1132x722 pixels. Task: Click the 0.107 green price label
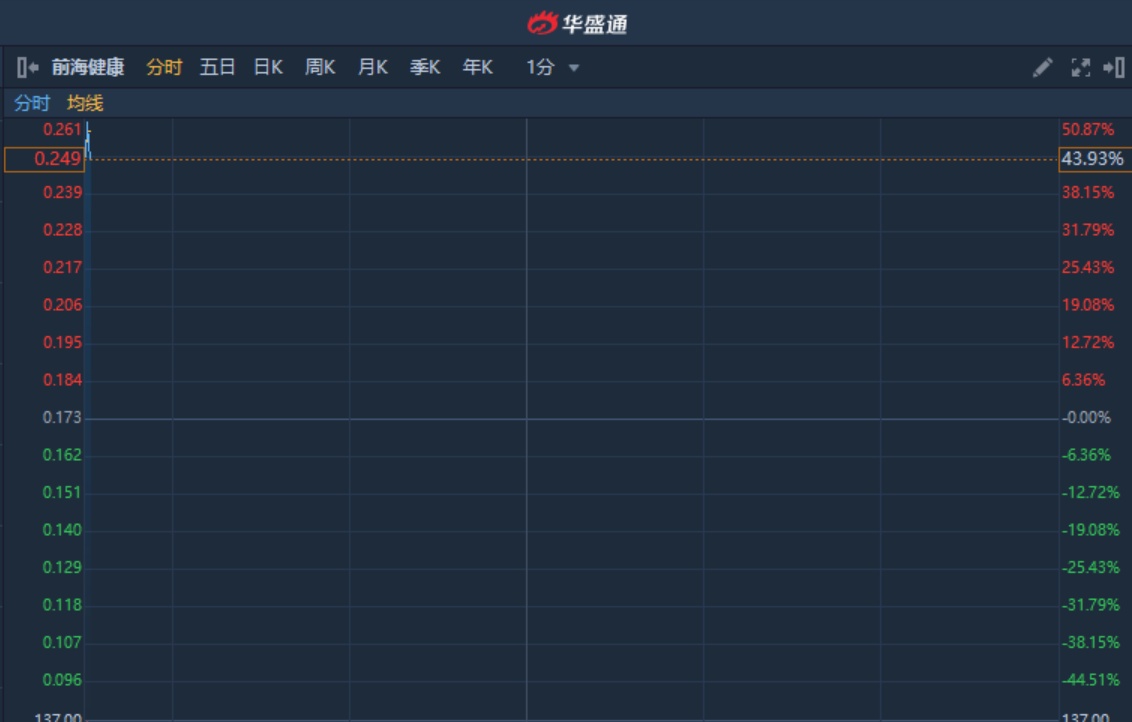62,643
